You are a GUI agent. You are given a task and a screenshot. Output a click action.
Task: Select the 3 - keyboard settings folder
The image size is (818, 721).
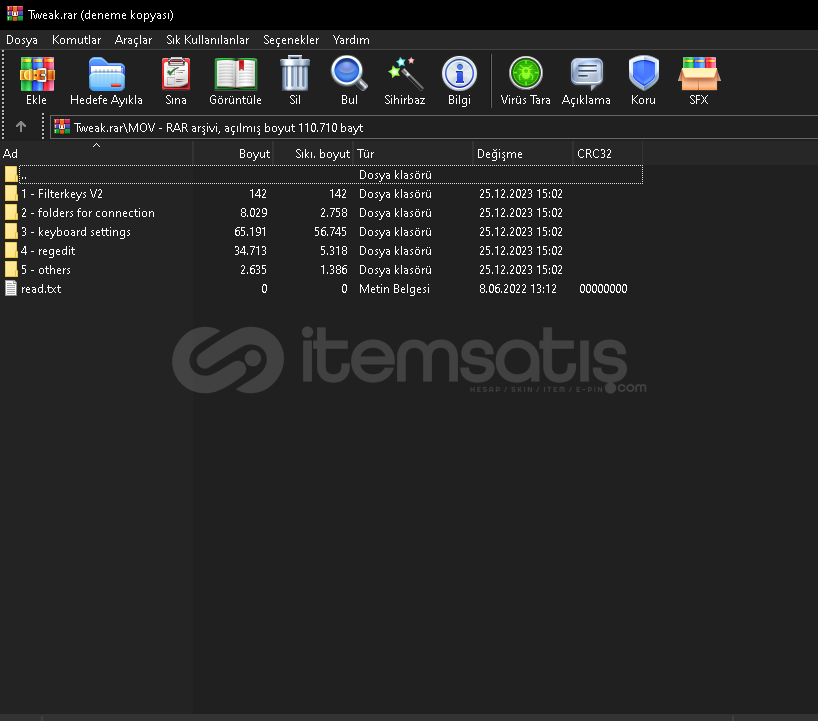[x=76, y=232]
